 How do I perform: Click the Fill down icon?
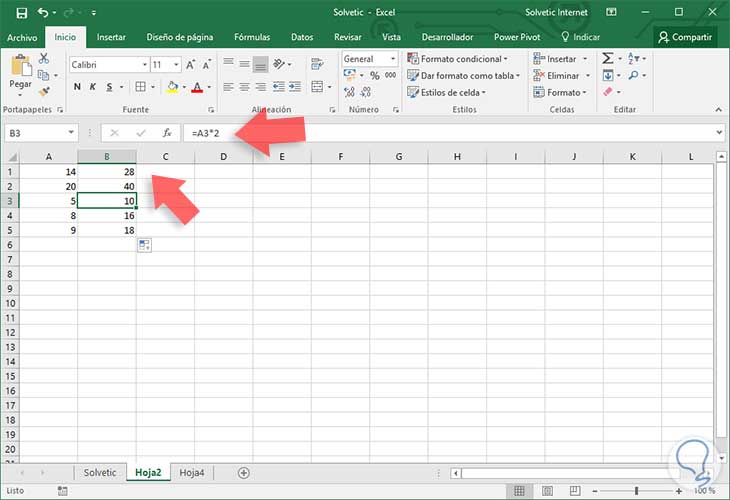608,75
